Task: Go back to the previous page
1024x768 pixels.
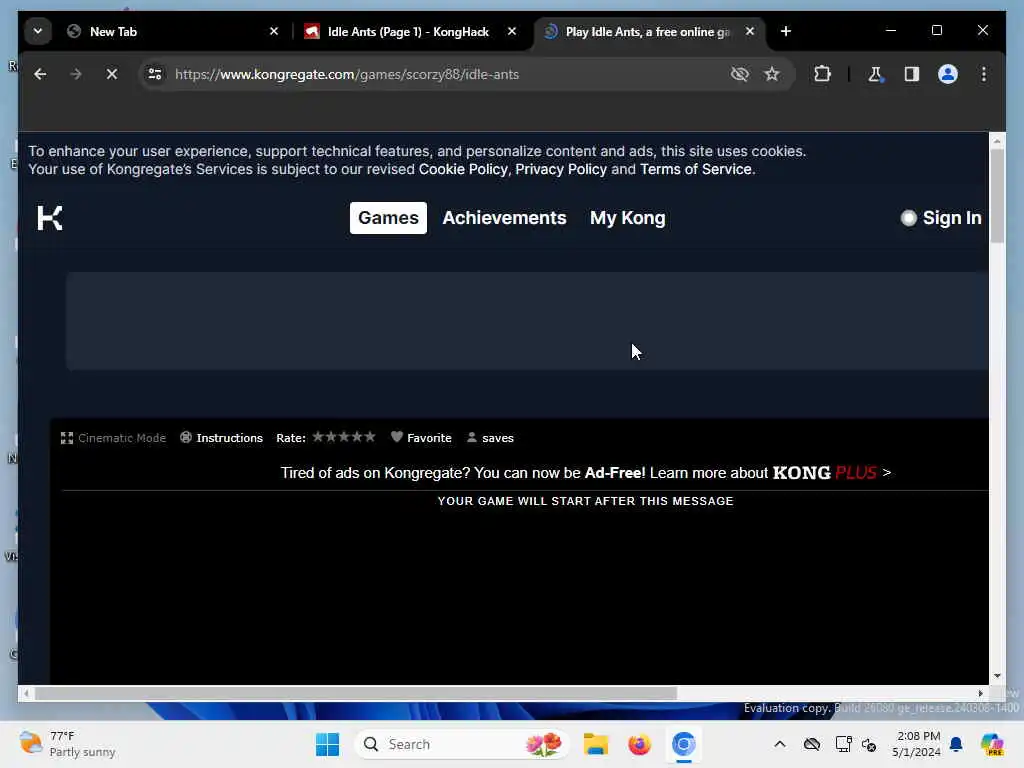Action: 40,74
